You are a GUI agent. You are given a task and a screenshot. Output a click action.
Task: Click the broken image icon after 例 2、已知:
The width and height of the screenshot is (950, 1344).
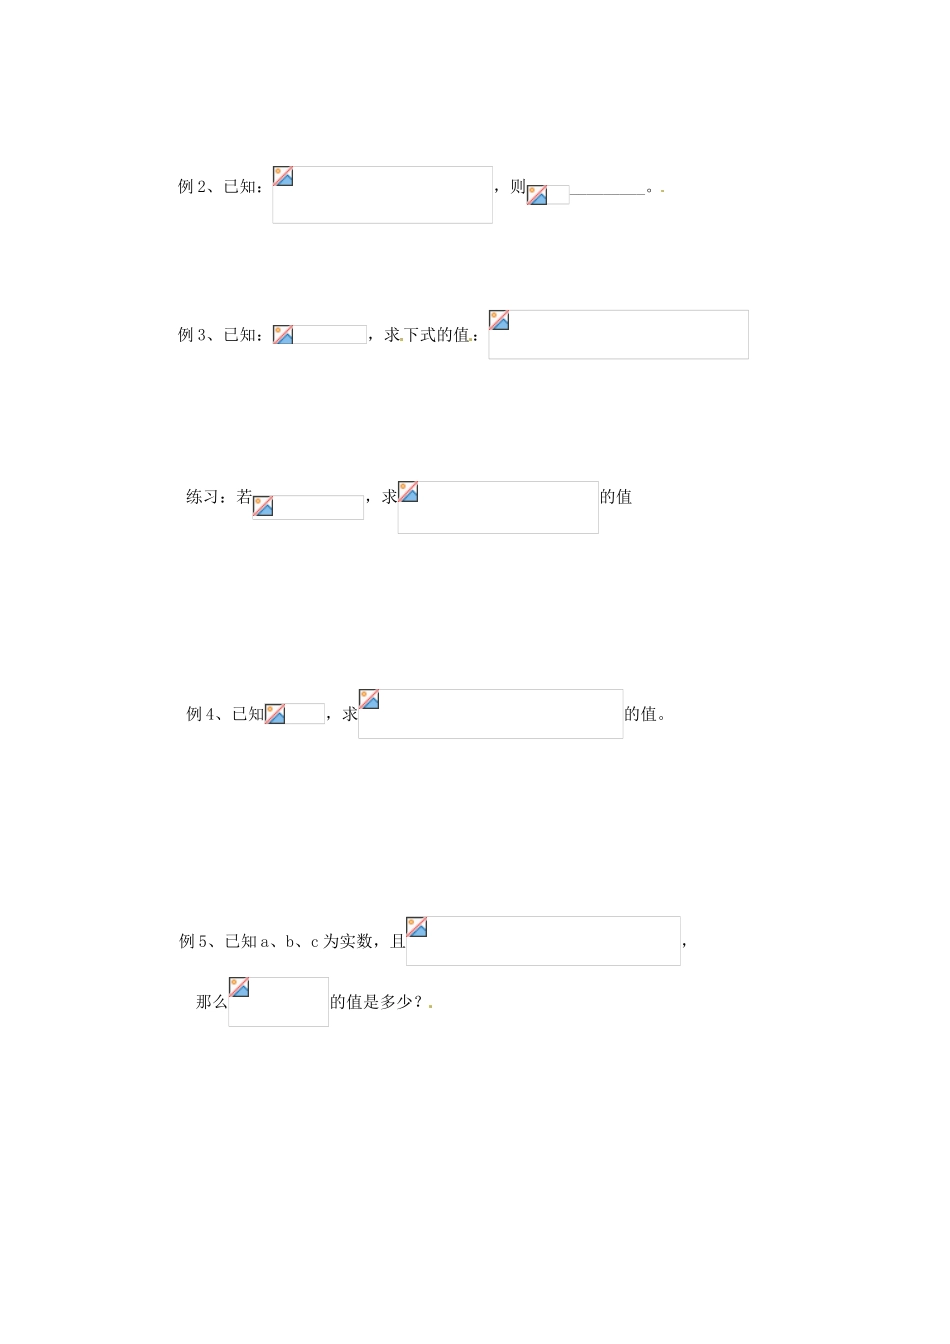284,177
